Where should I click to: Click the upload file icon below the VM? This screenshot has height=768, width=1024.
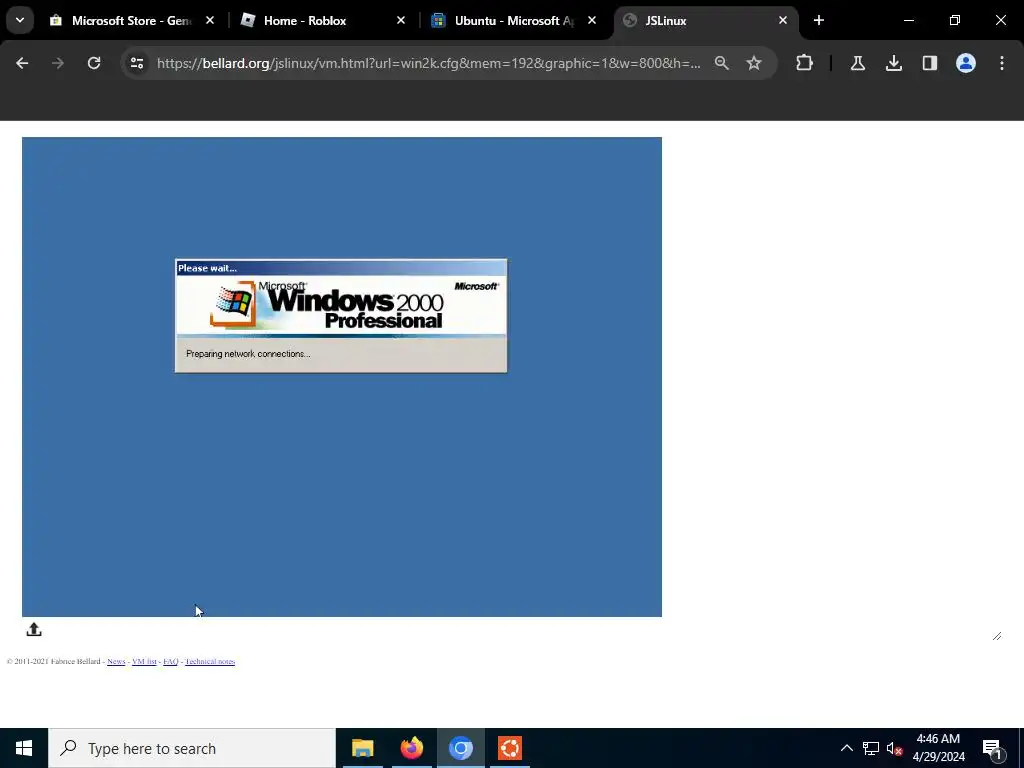(34, 629)
